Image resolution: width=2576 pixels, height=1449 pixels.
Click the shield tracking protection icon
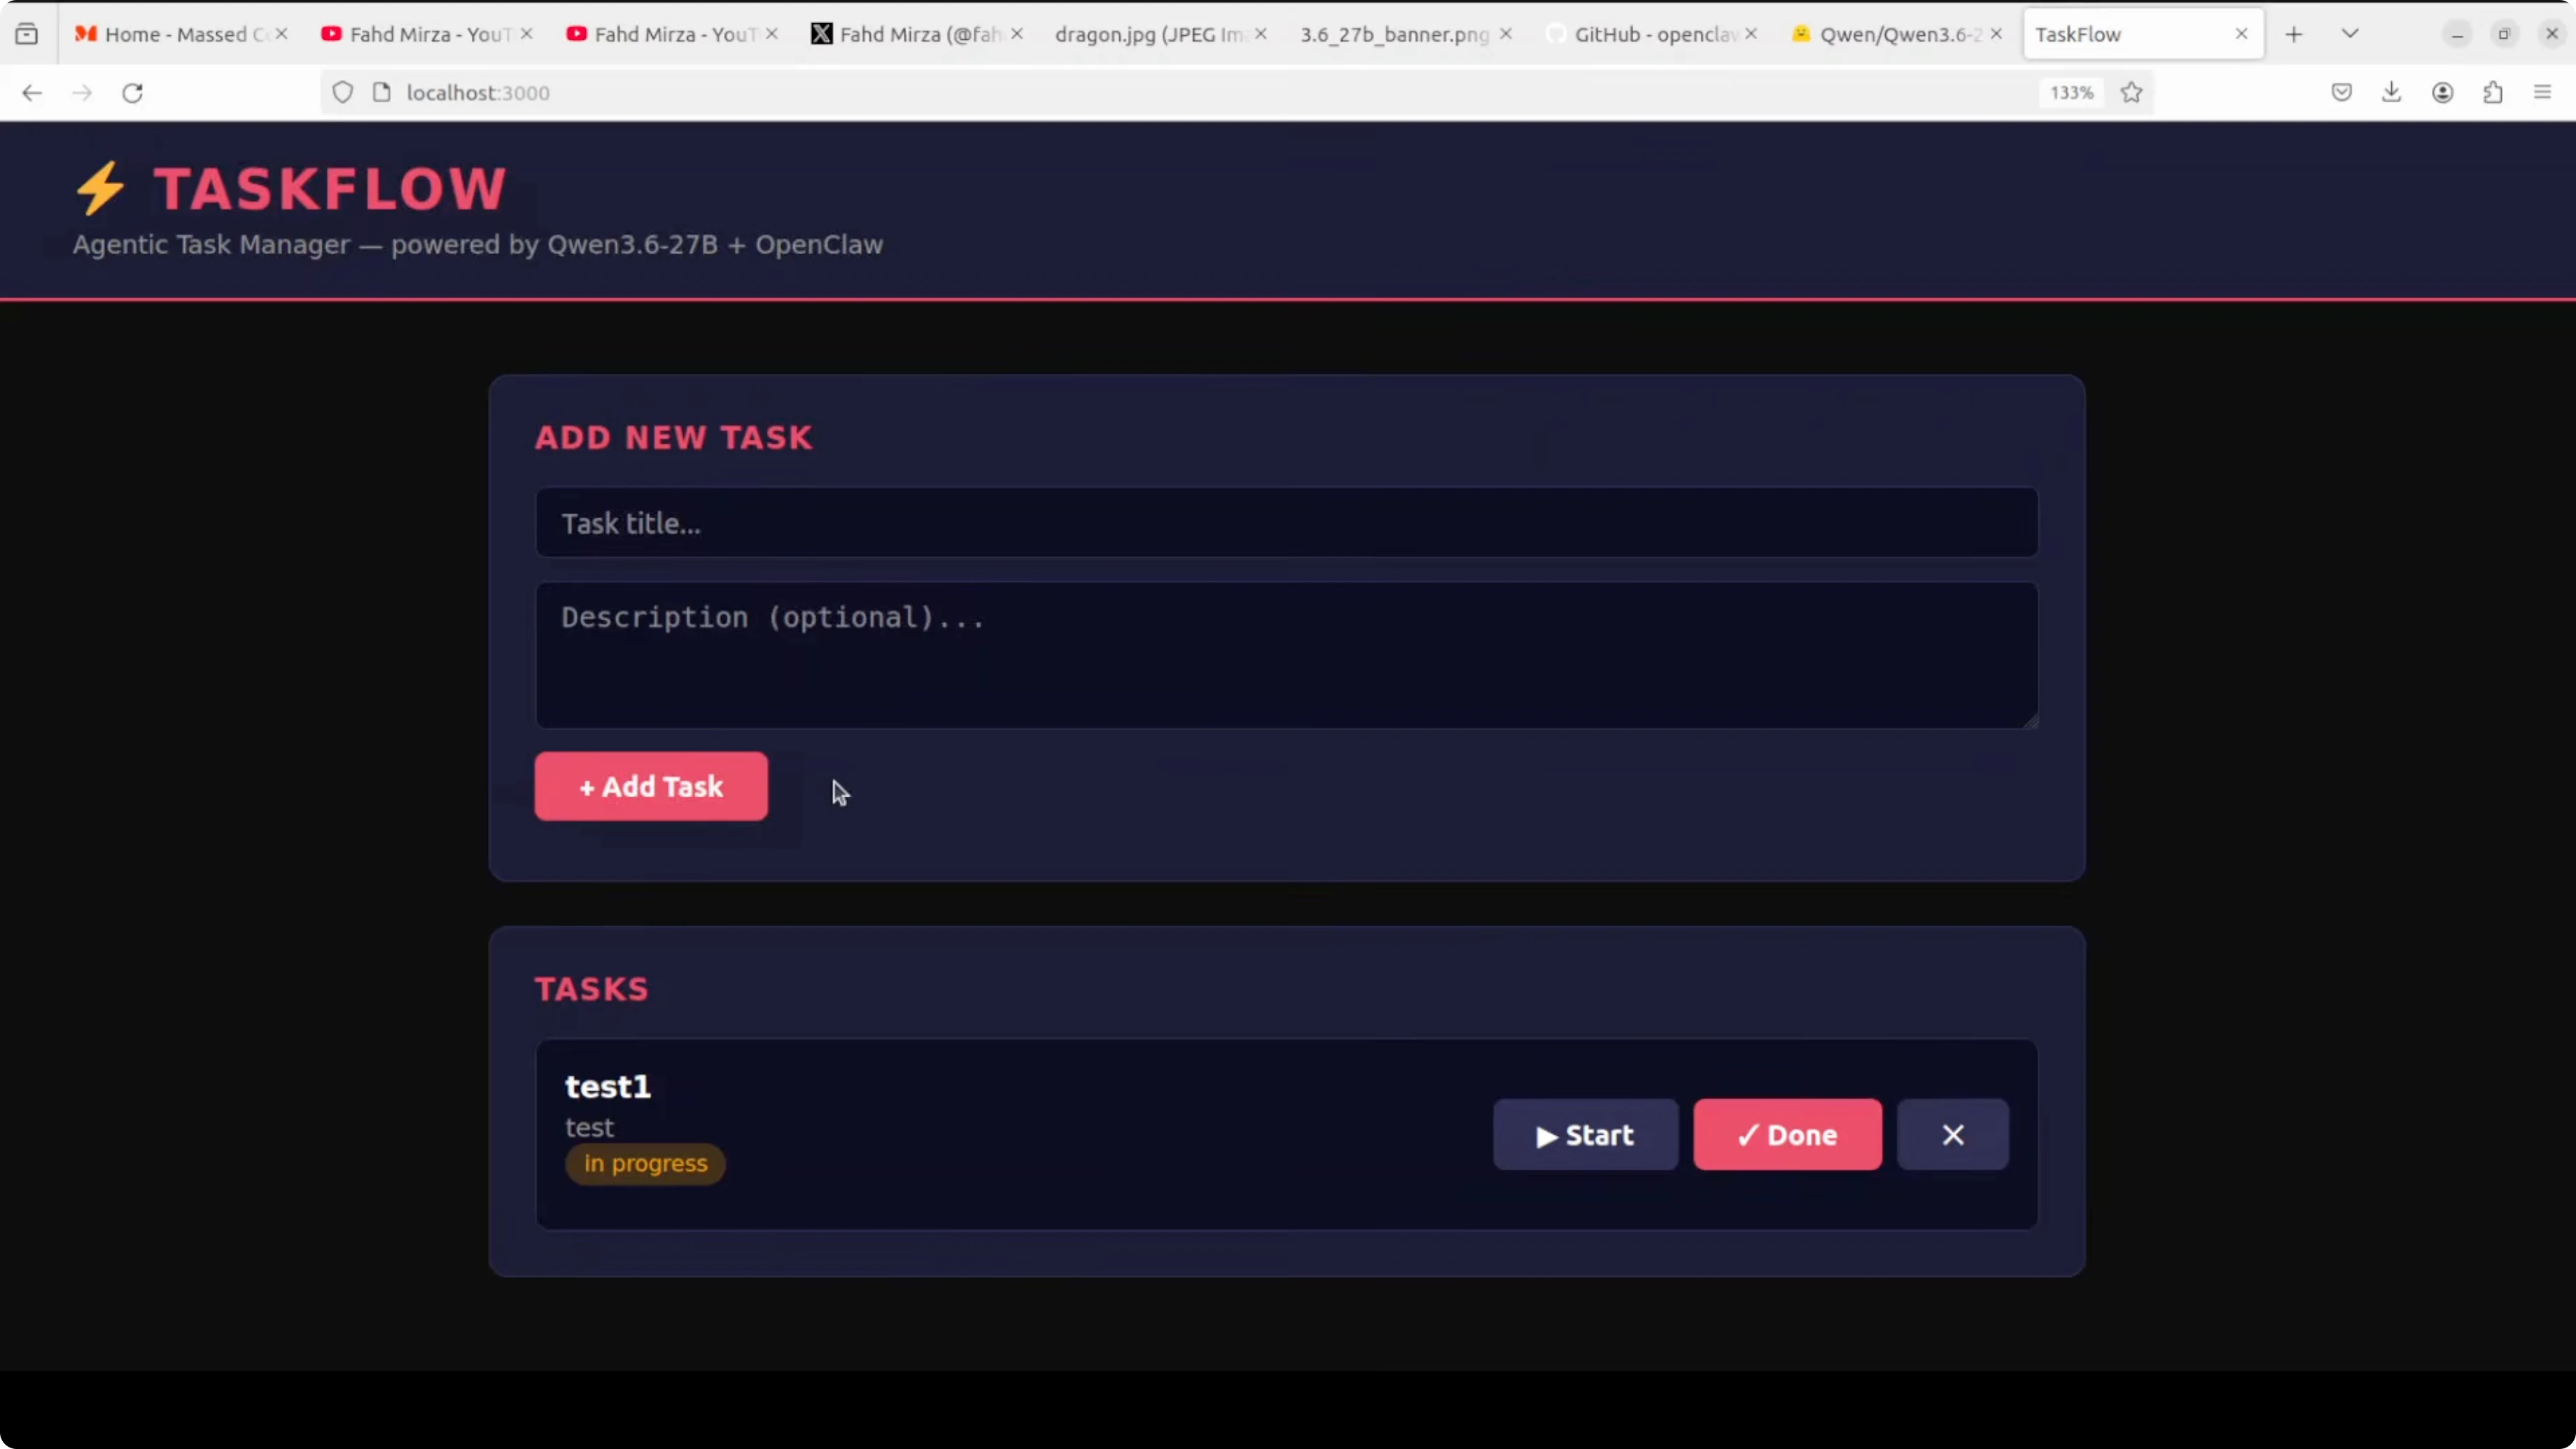point(343,93)
